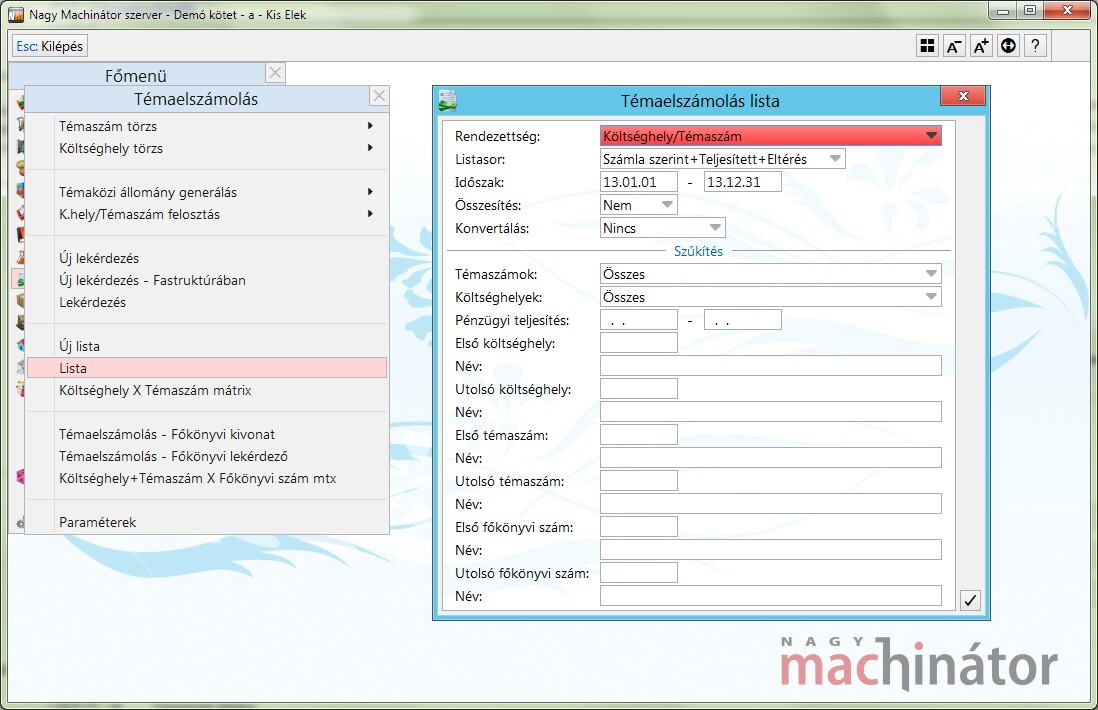The width and height of the screenshot is (1098, 710).
Task: Click Név field under Utolsó költséghely
Action: click(770, 412)
